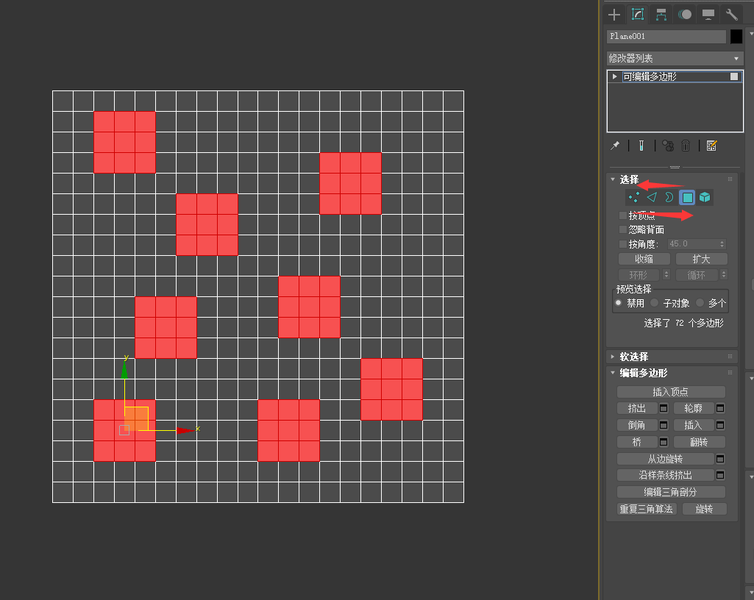Click the Pin Stack icon
The width and height of the screenshot is (754, 600).
coord(615,146)
